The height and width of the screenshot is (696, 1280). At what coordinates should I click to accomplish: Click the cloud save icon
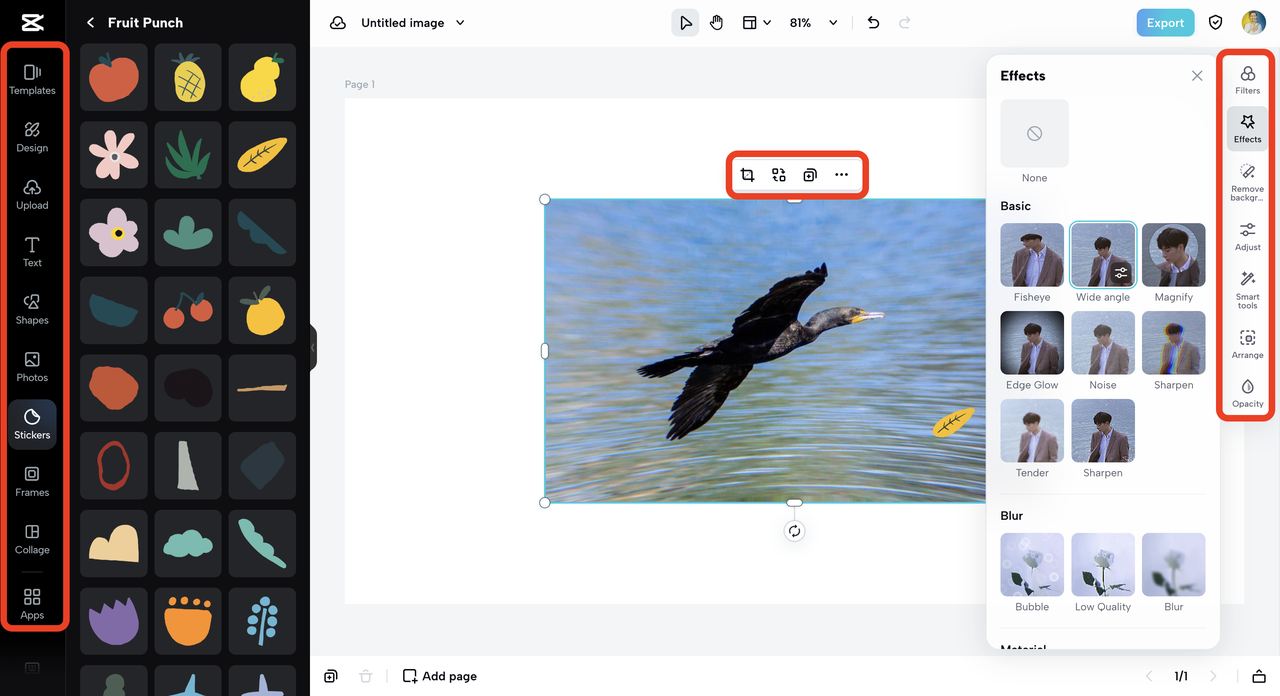click(x=338, y=23)
